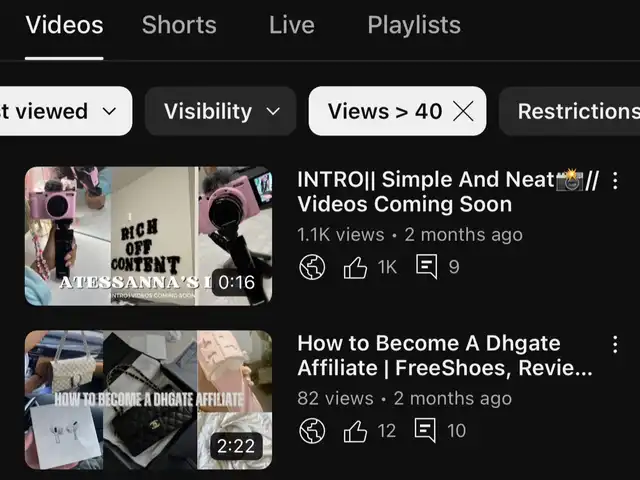The image size is (640, 480).
Task: Click the Dhgate Affiliate video thumbnail
Action: pos(148,400)
